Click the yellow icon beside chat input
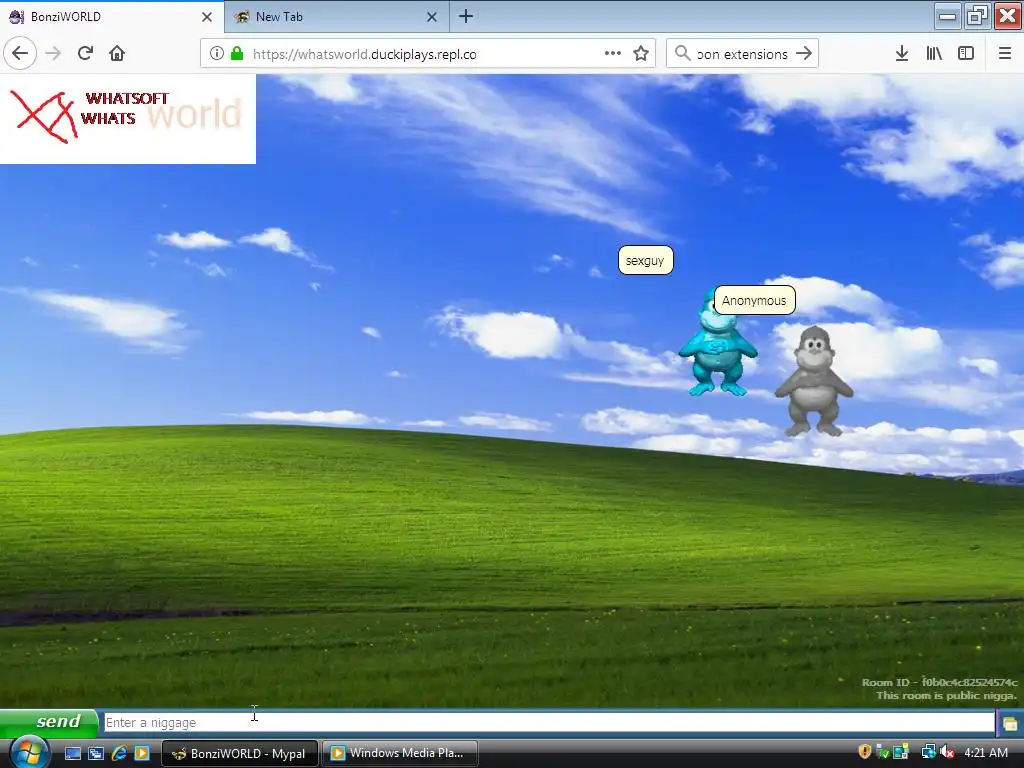Screen dimensions: 1024x768 pyautogui.click(x=1010, y=723)
